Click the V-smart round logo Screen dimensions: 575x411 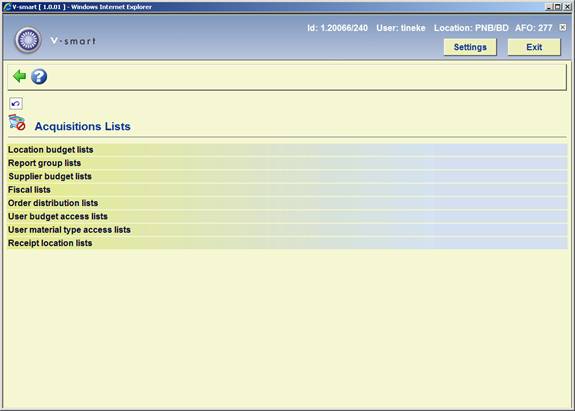(28, 40)
